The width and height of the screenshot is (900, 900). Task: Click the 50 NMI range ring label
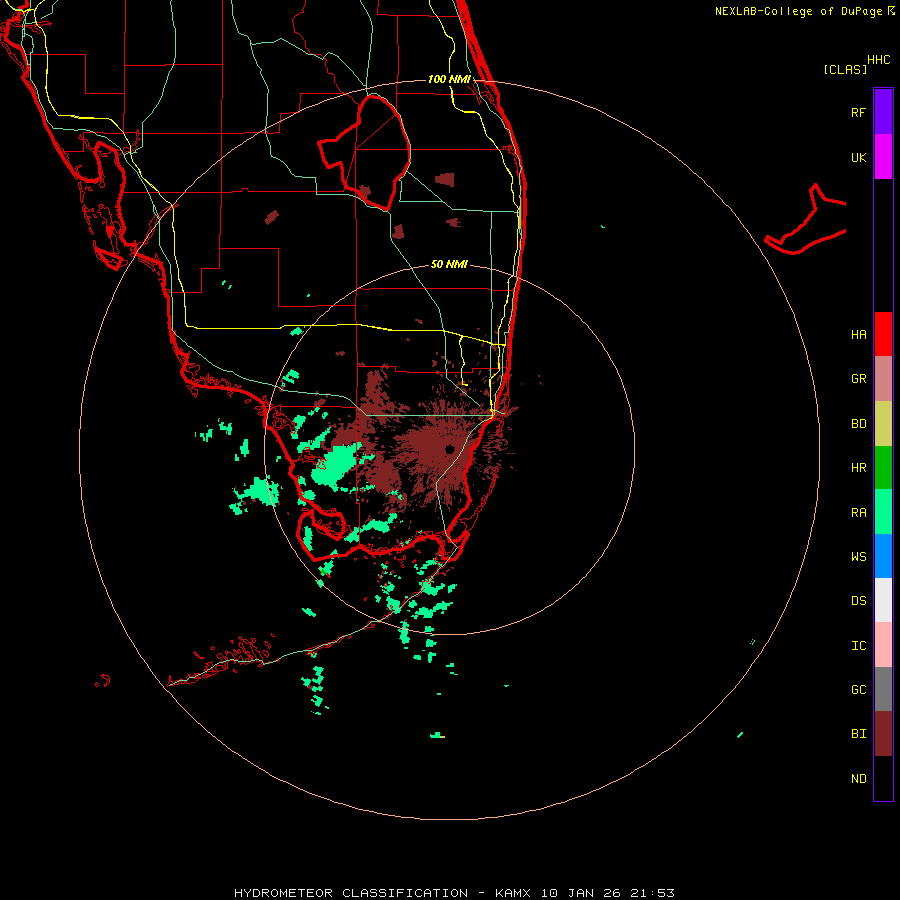[449, 264]
